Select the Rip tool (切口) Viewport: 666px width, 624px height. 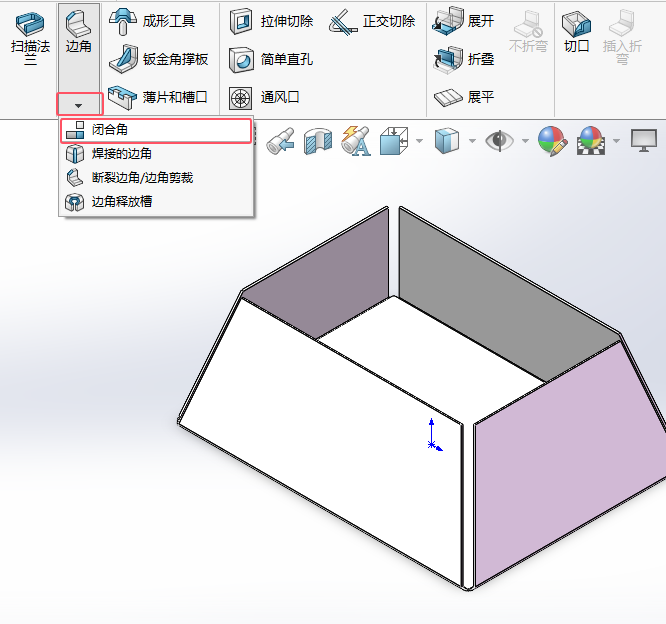tap(576, 31)
